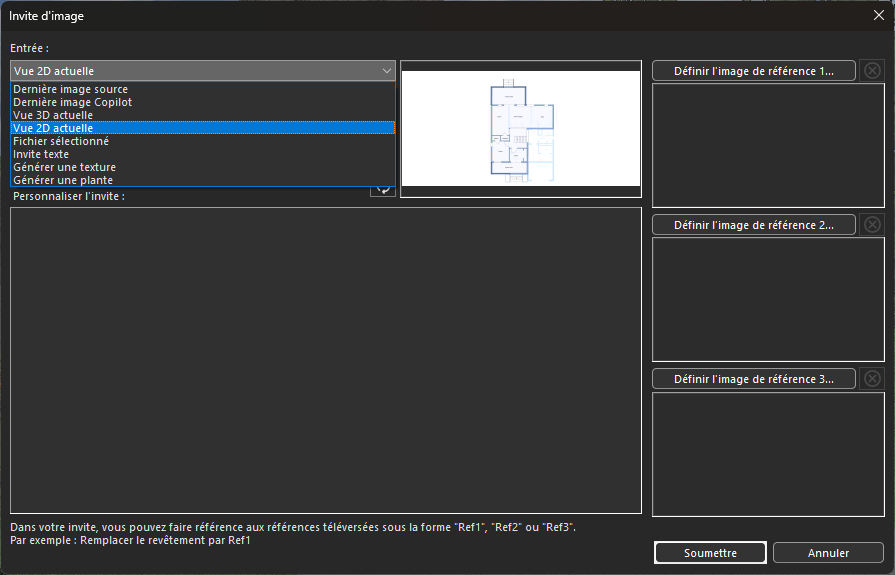Clear reference image 2 with the X icon
This screenshot has width=895, height=575.
coord(872,224)
